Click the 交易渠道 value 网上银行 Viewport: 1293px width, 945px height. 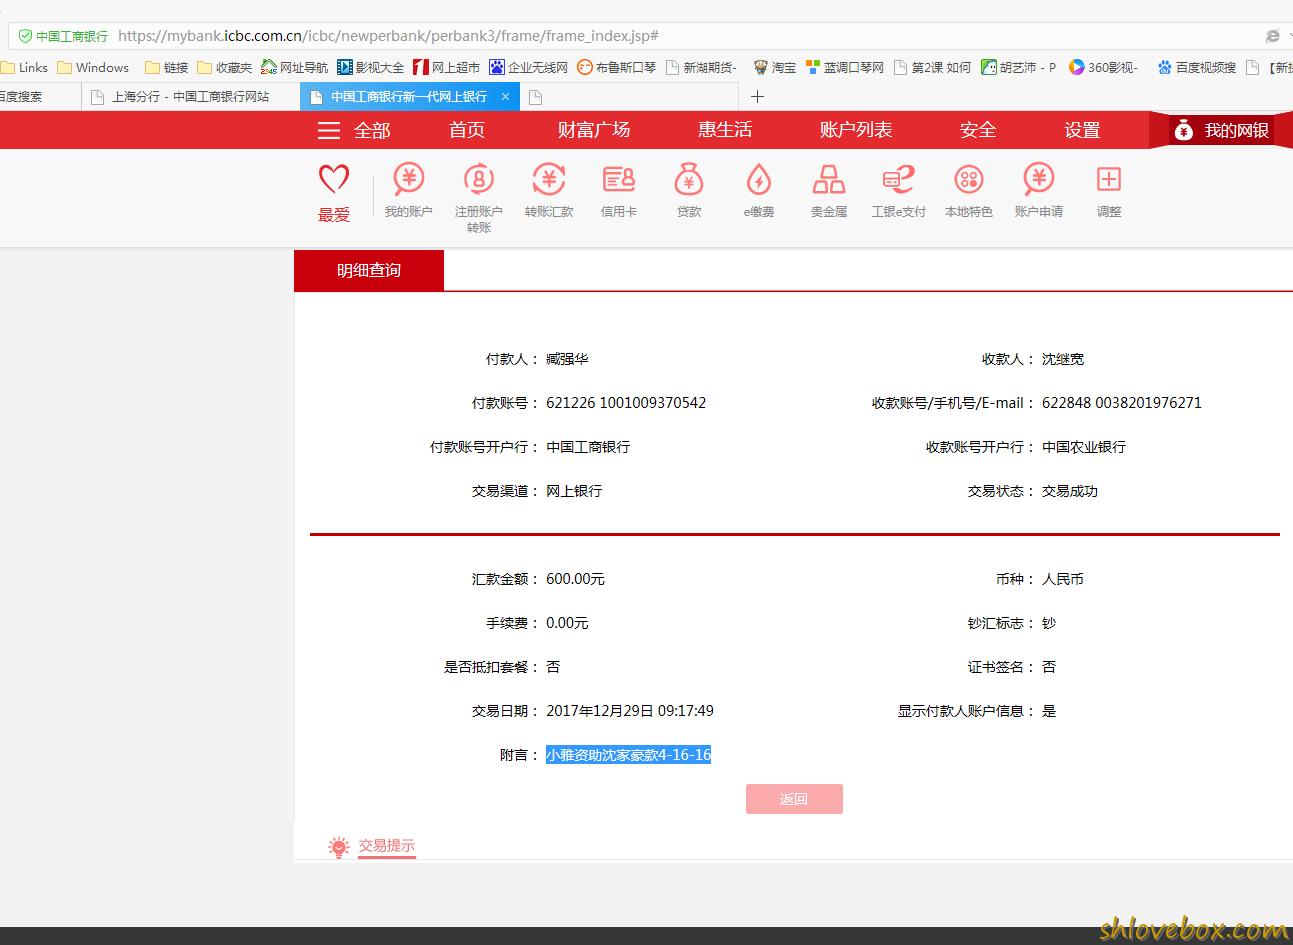click(574, 491)
